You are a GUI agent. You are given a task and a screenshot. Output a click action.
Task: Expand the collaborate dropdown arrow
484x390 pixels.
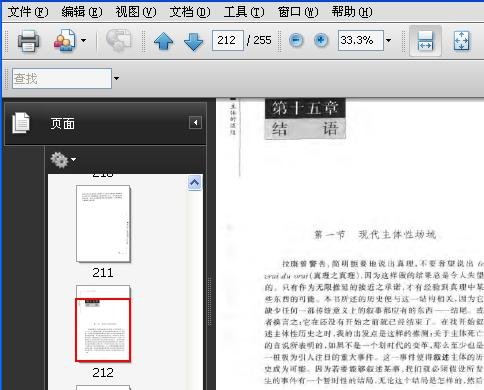pyautogui.click(x=83, y=41)
